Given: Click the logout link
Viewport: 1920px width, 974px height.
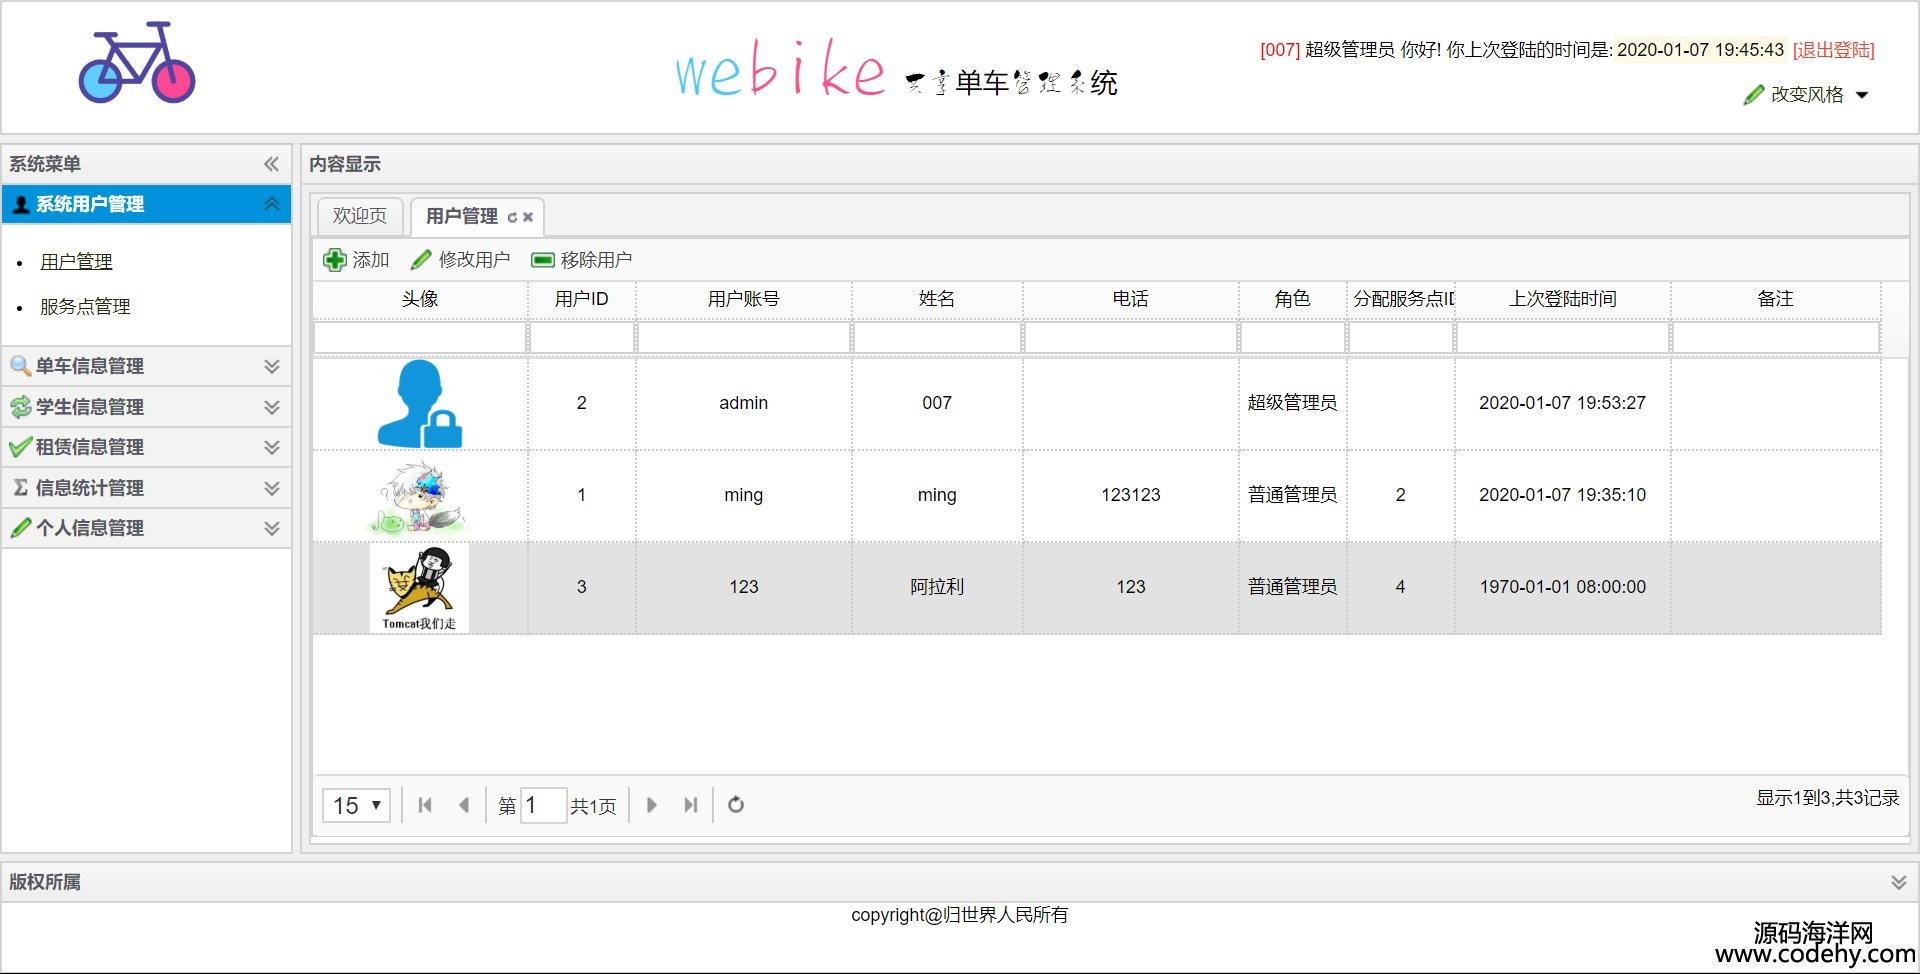Looking at the screenshot, I should coord(1833,50).
